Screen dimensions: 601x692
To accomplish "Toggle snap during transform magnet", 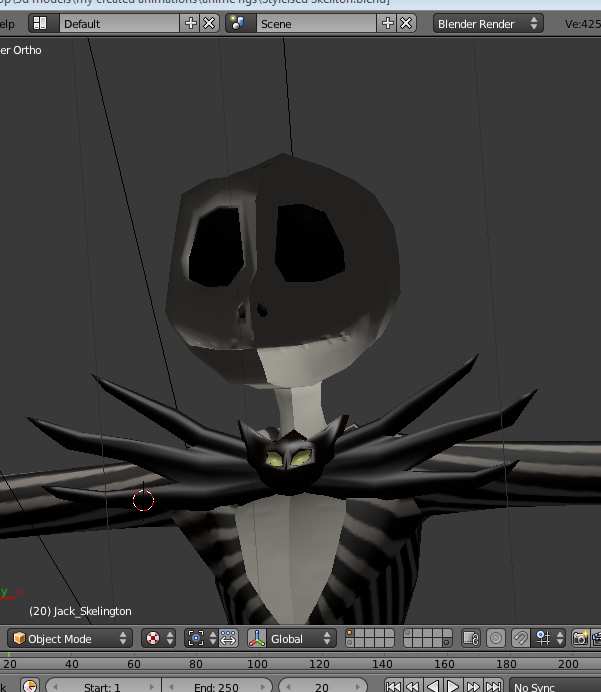I will click(521, 639).
